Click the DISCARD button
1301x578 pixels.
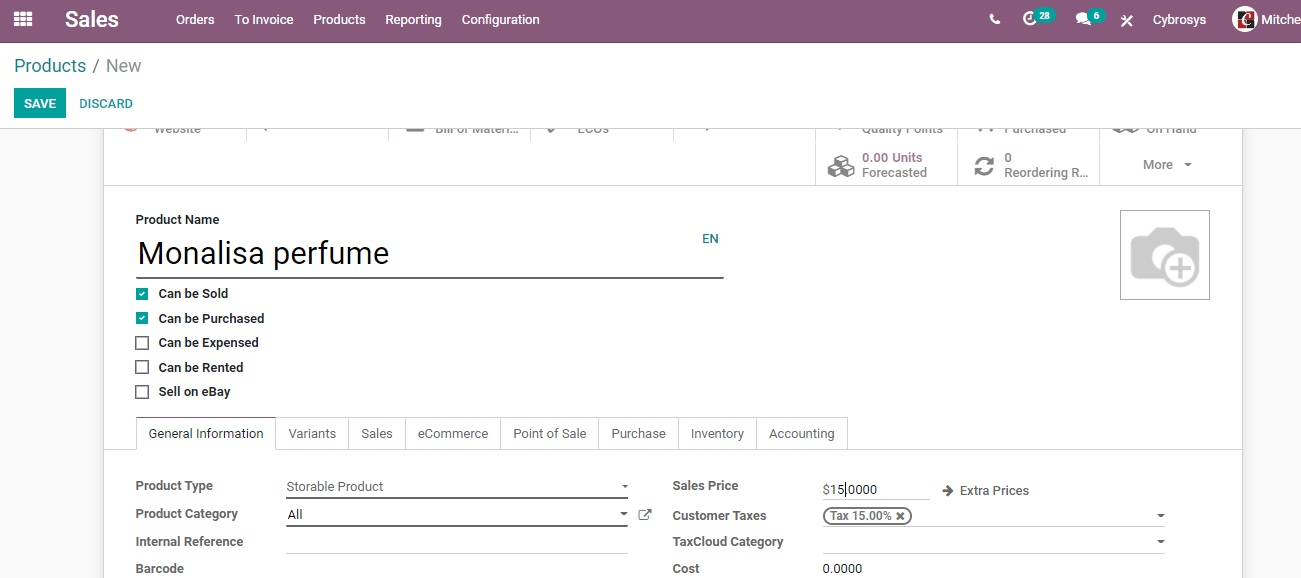coord(106,103)
